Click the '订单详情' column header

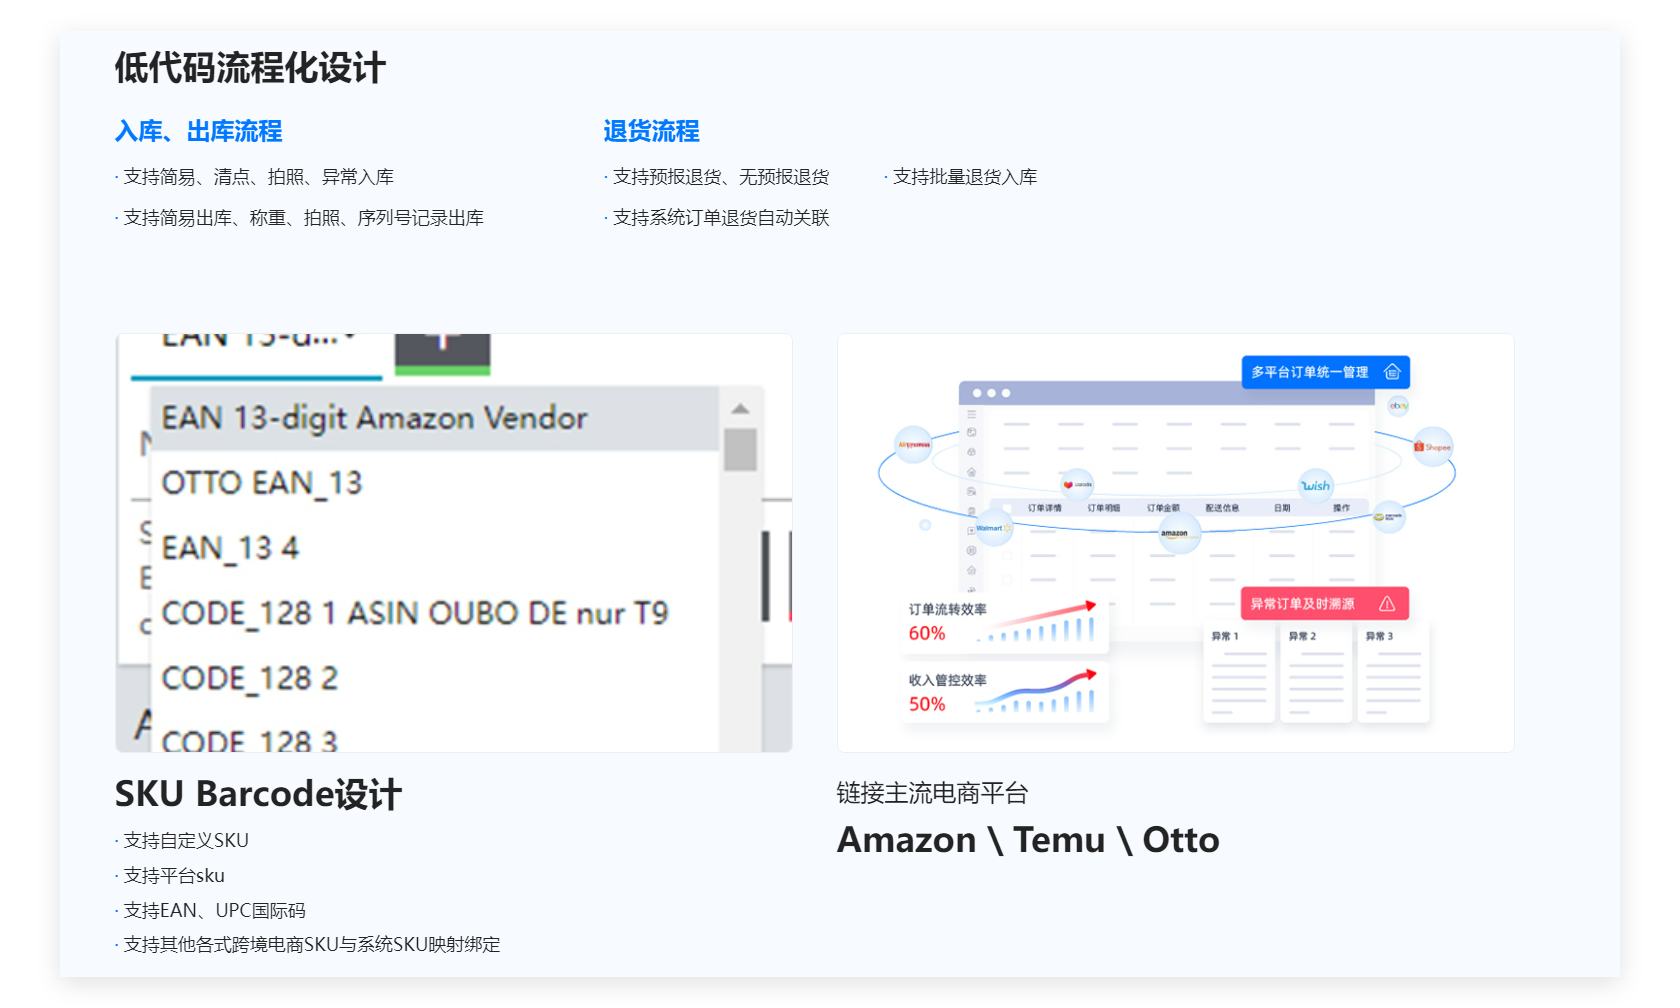(x=1044, y=508)
